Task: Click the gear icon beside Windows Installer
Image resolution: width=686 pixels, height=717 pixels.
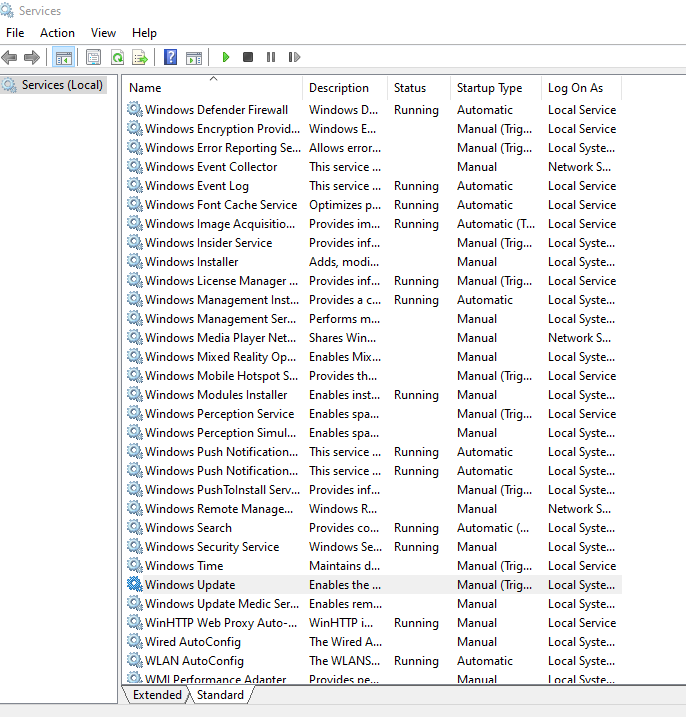Action: coord(134,261)
